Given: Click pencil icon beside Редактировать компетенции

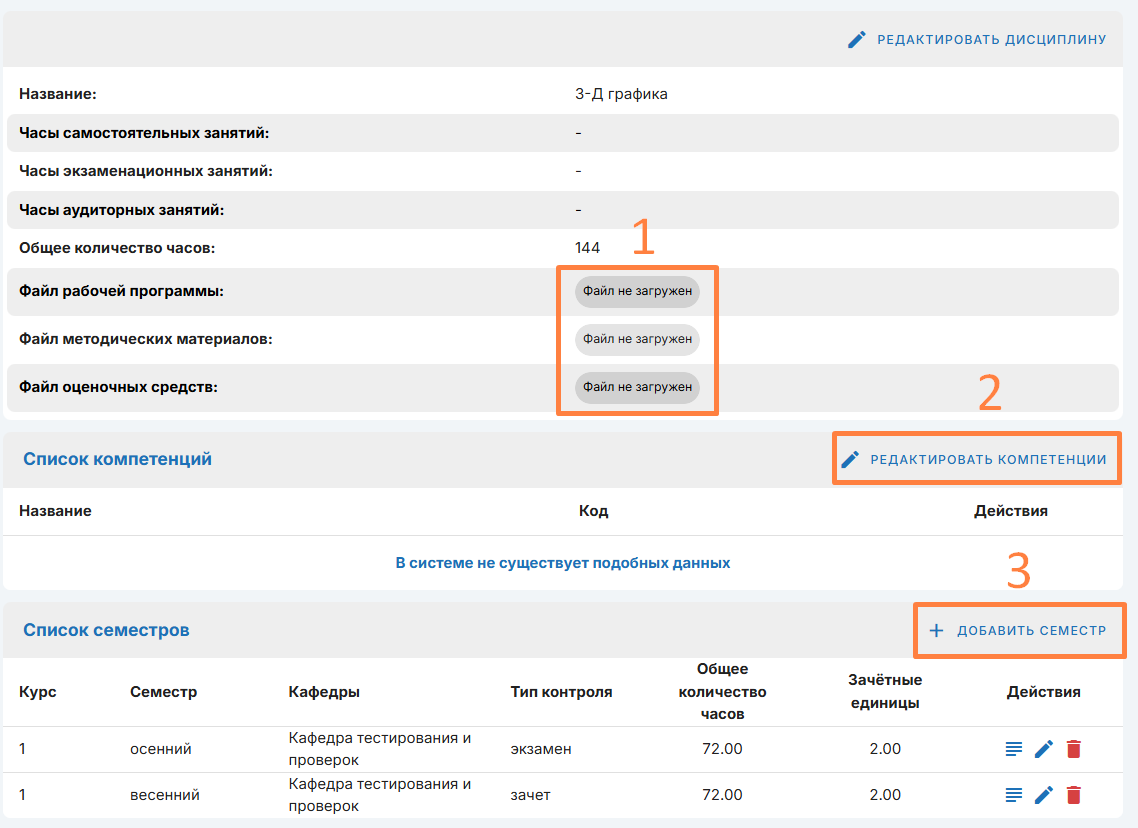Looking at the screenshot, I should coord(850,460).
